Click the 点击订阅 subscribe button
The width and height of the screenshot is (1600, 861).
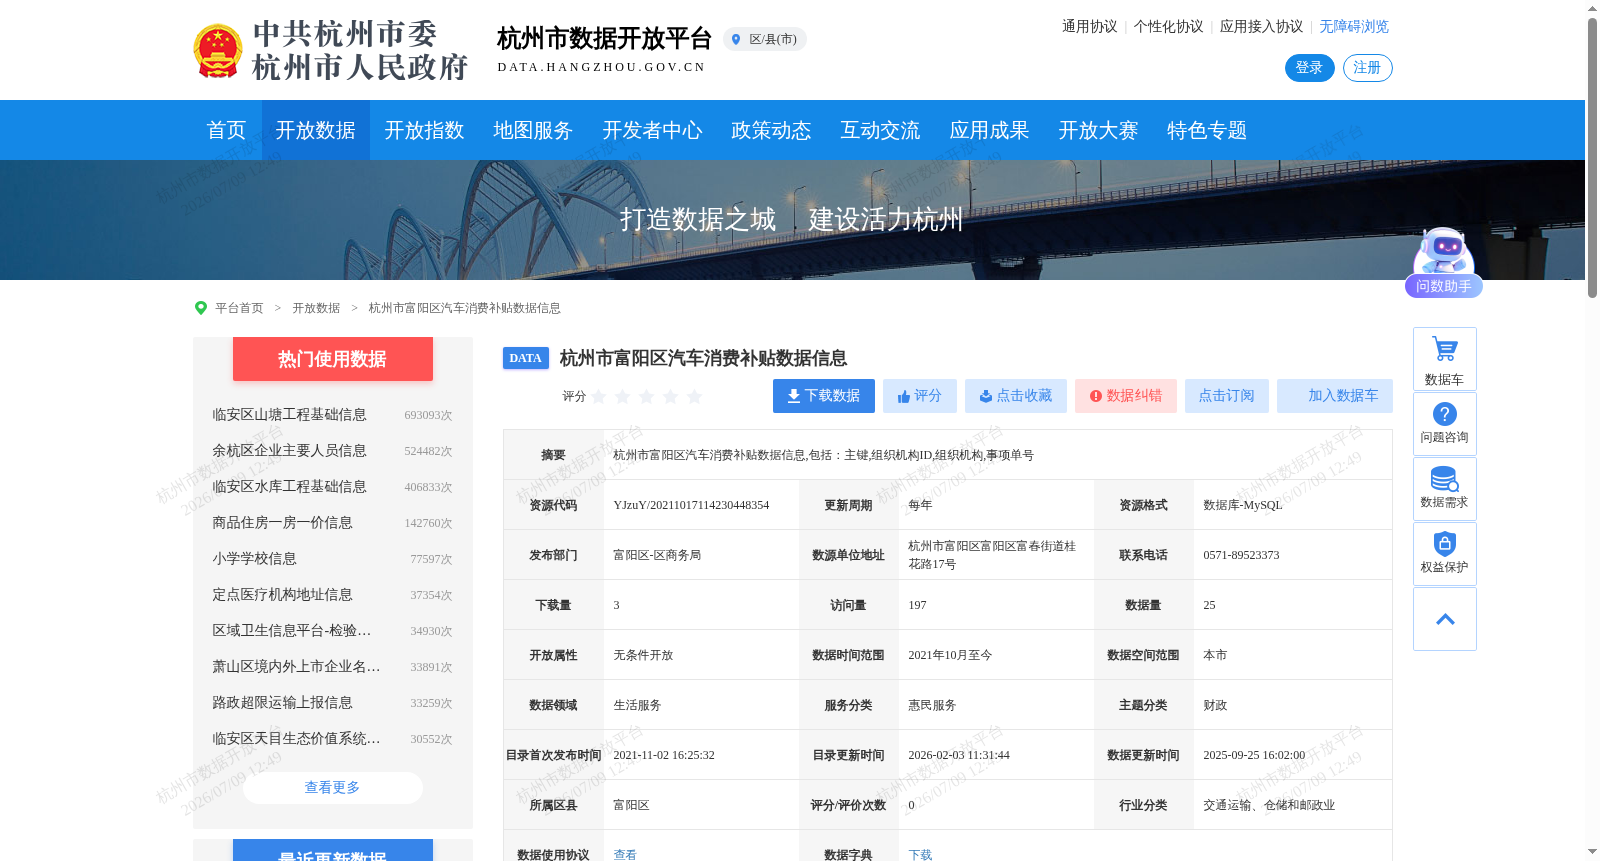[1227, 396]
